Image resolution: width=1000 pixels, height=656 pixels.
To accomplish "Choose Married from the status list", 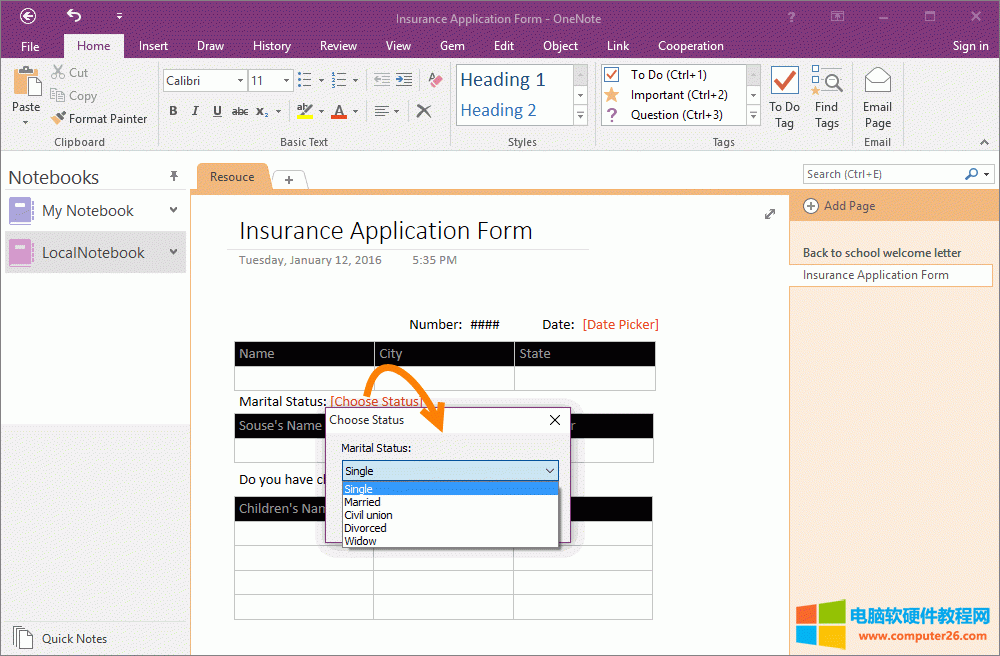I will point(363,502).
